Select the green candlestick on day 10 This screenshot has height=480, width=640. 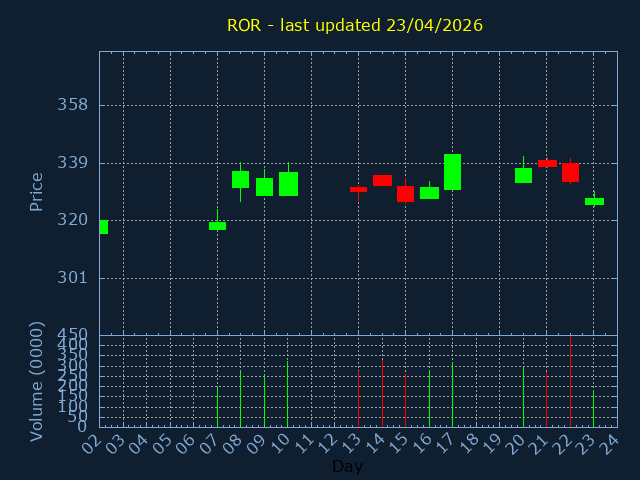(x=288, y=184)
